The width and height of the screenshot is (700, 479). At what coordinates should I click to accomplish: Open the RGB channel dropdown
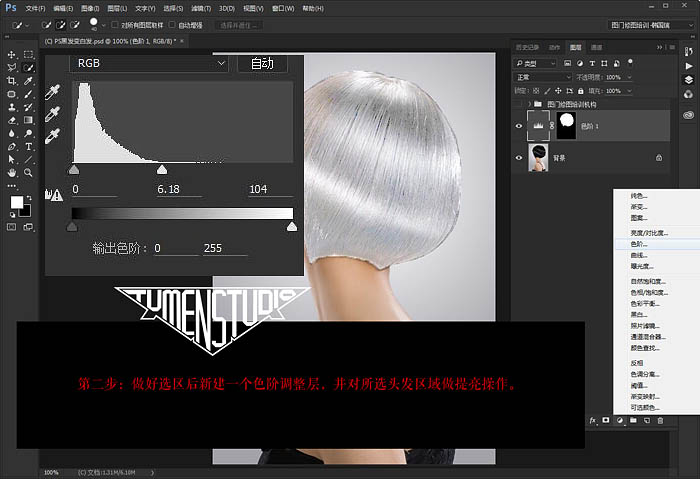click(149, 63)
